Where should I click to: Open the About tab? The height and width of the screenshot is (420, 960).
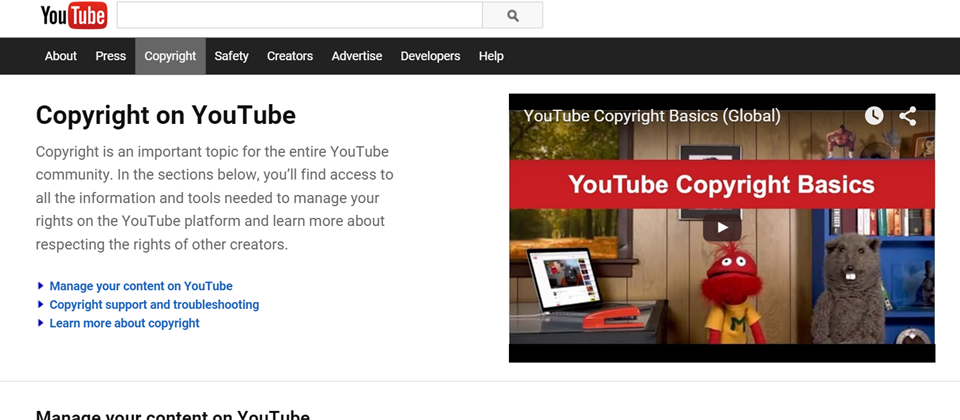61,56
